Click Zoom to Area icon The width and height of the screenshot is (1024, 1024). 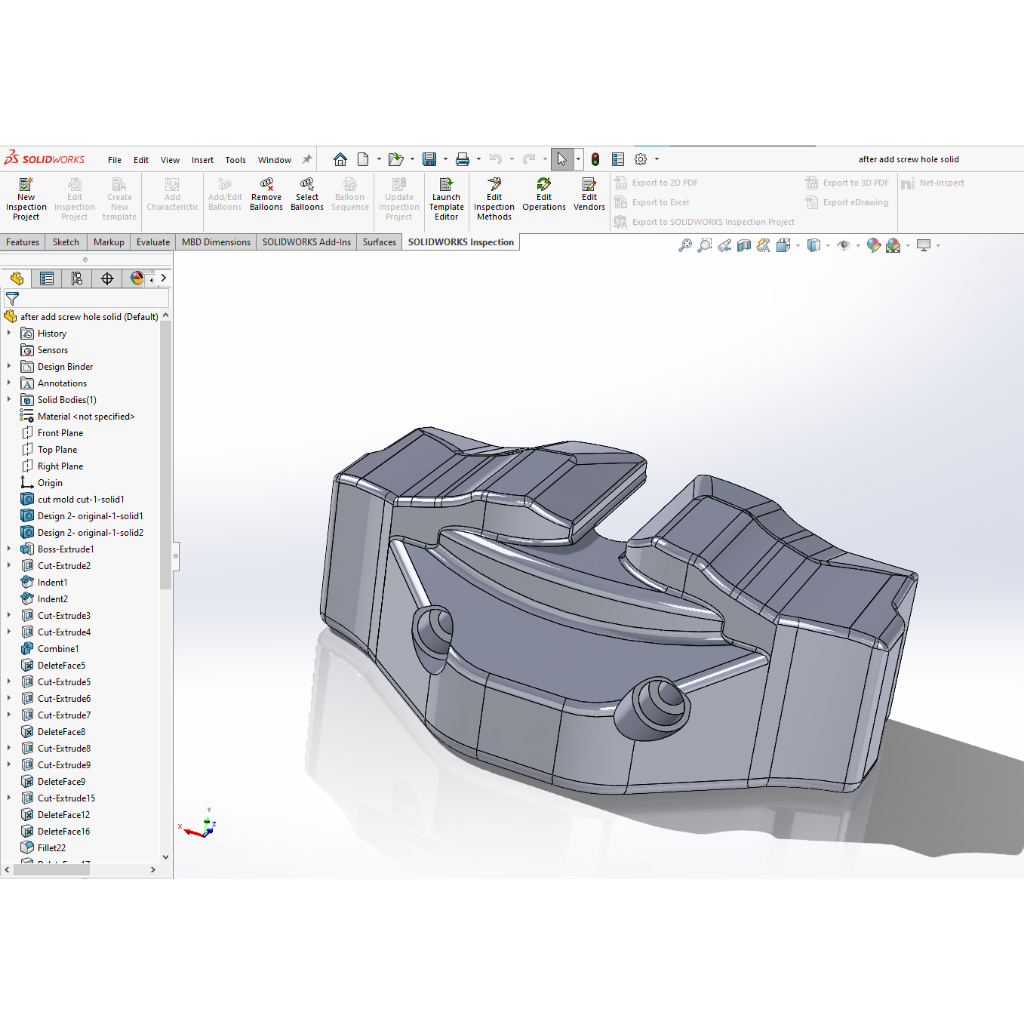point(704,246)
